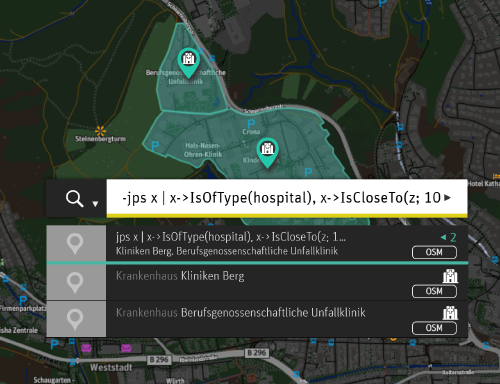
Task: Click the magnifying glass search icon
Action: (74, 199)
